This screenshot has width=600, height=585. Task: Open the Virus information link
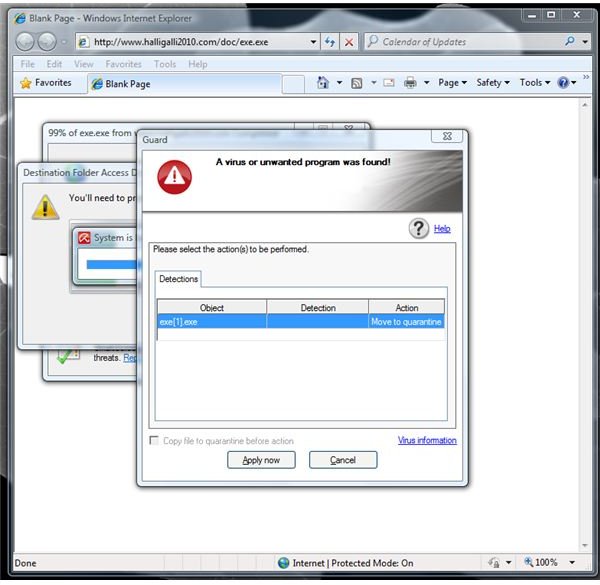pyautogui.click(x=427, y=440)
